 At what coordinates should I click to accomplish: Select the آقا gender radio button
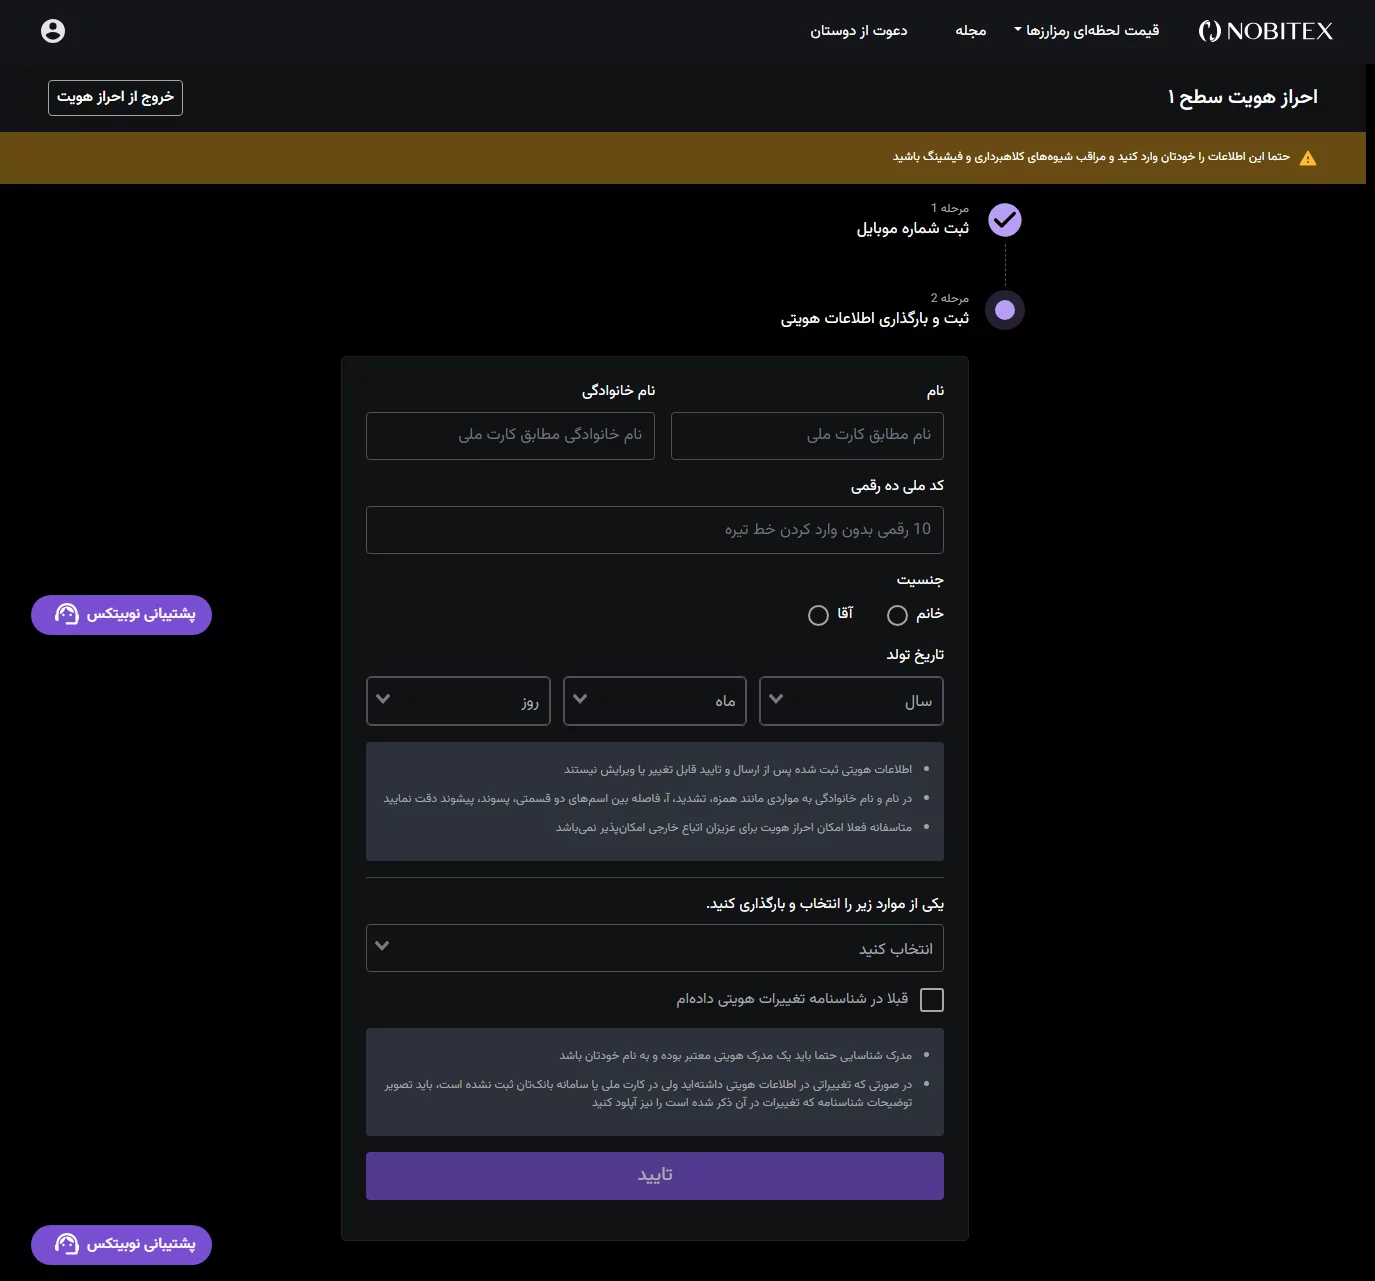click(818, 615)
